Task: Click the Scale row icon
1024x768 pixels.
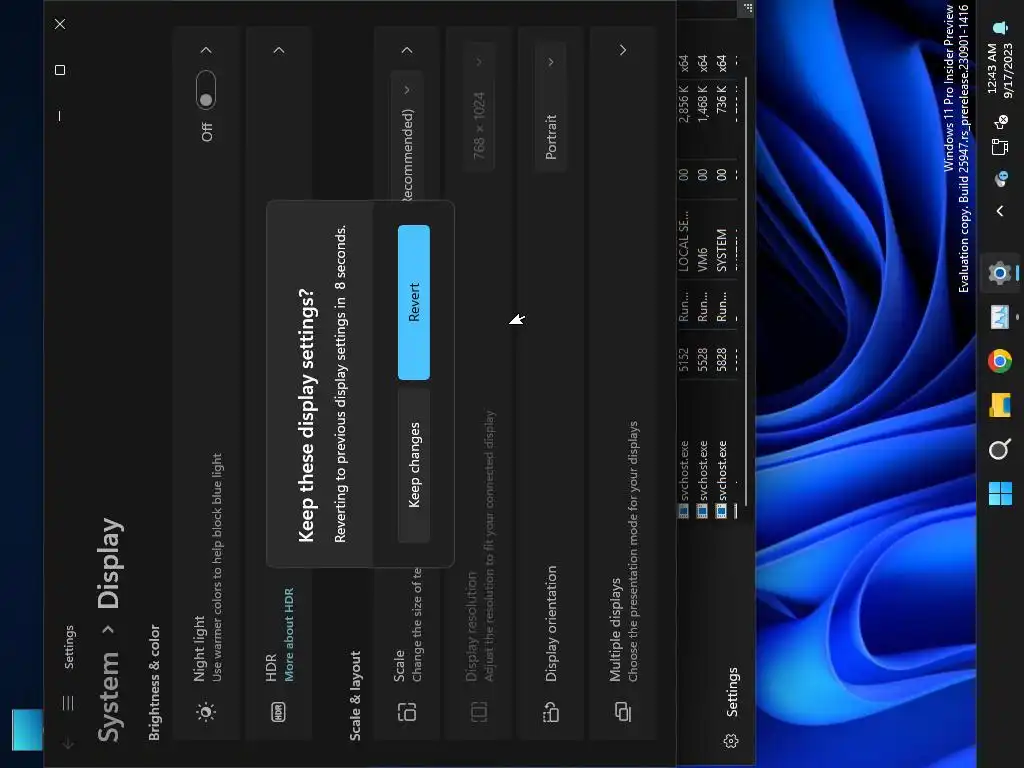Action: pyautogui.click(x=407, y=711)
